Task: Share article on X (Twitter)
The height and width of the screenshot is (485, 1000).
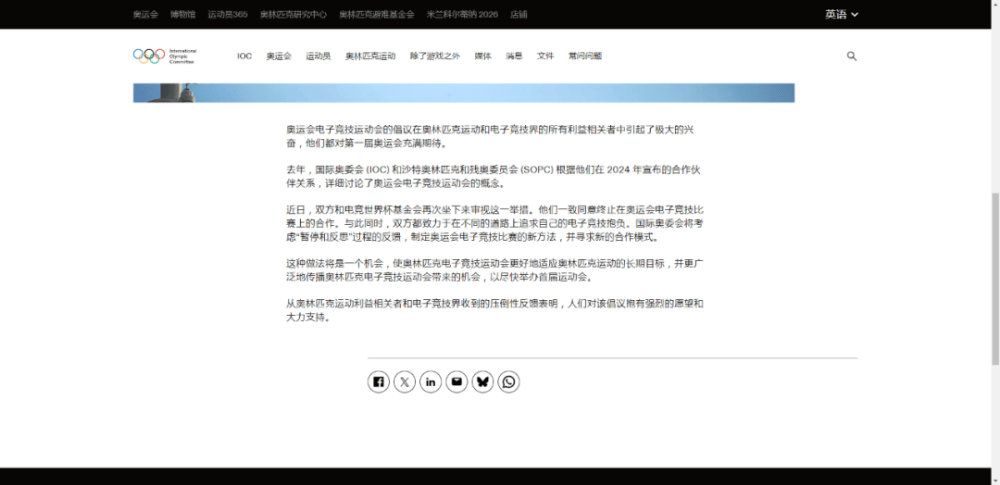Action: [x=404, y=382]
